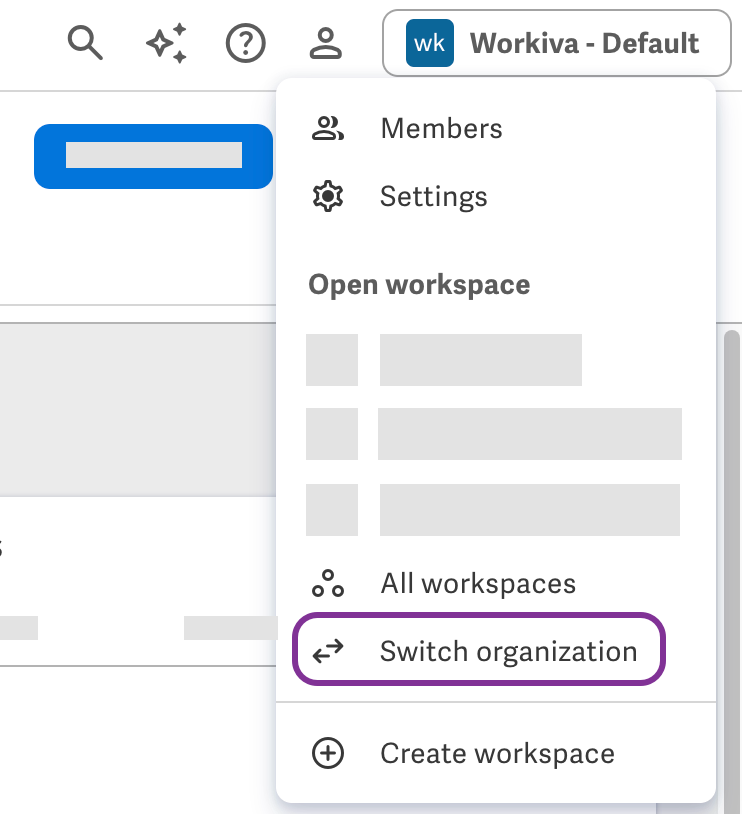This screenshot has height=814, width=742.
Task: Open Settings from the menu
Action: [496, 196]
